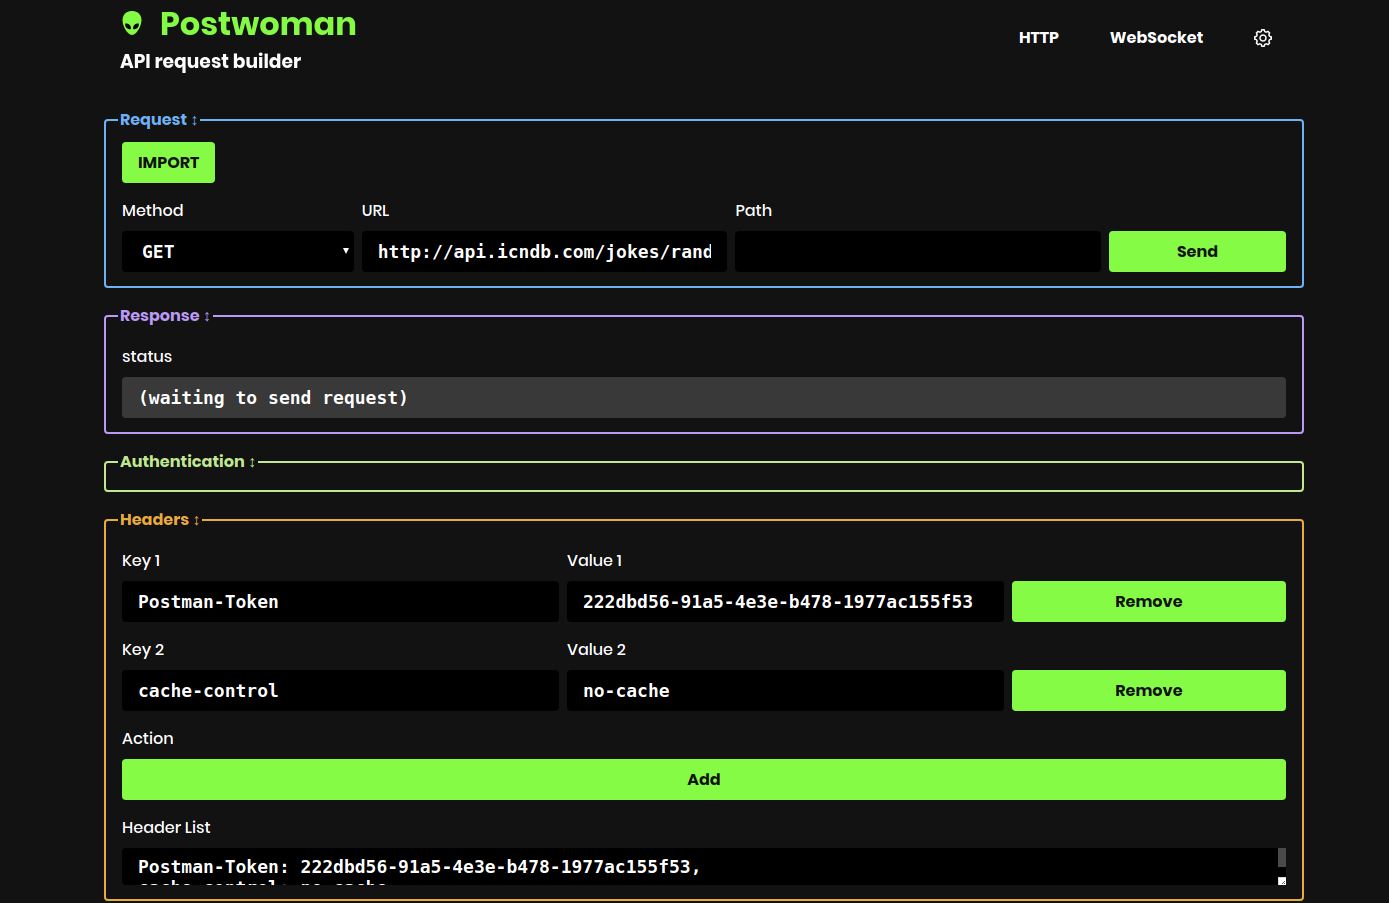This screenshot has width=1389, height=903.
Task: Click the 'Value 2' label
Action: pyautogui.click(x=596, y=650)
